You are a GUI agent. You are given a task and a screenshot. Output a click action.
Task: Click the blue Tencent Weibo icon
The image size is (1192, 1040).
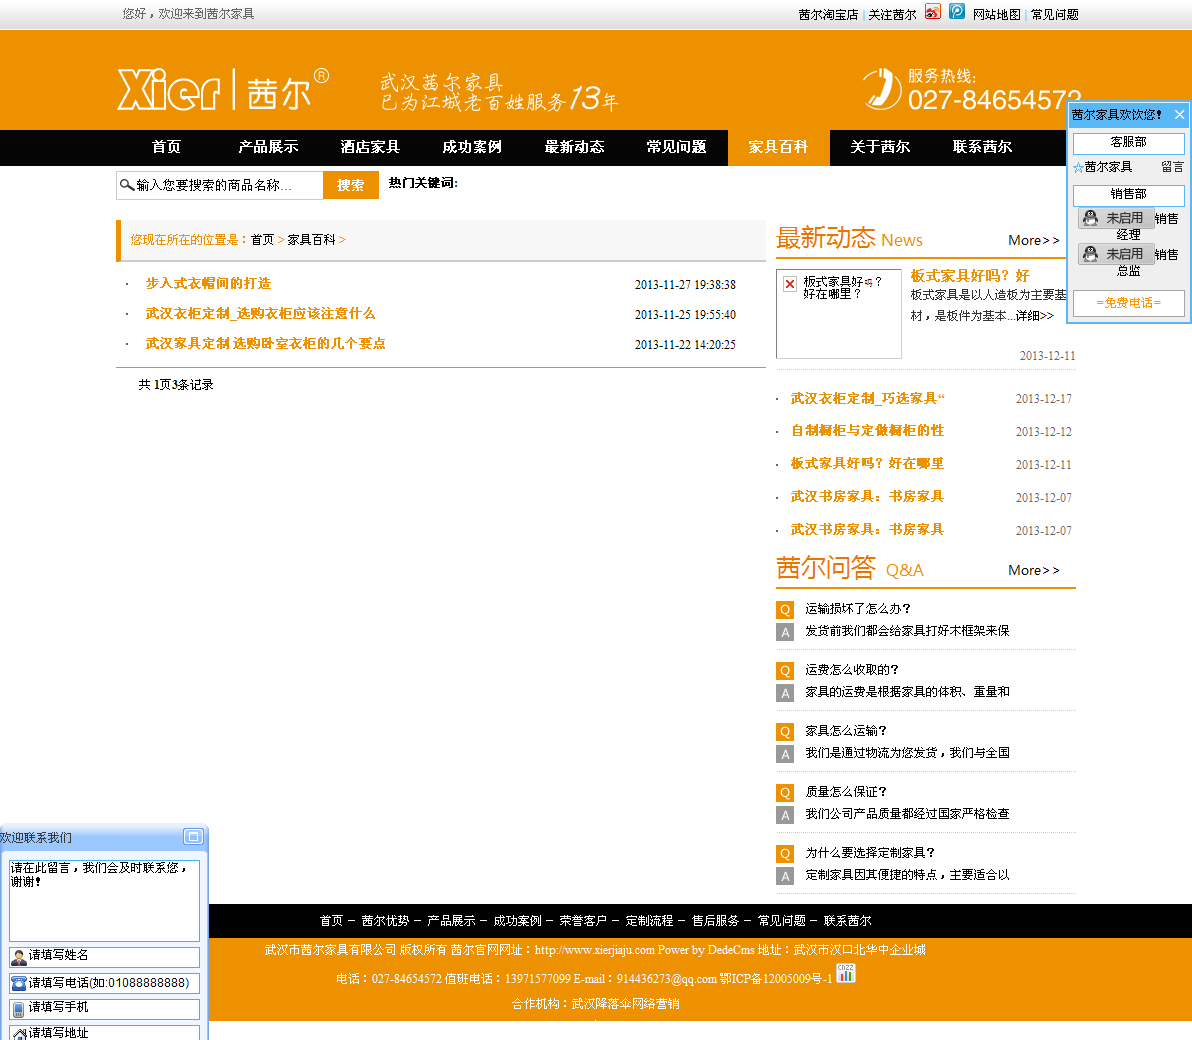point(957,12)
